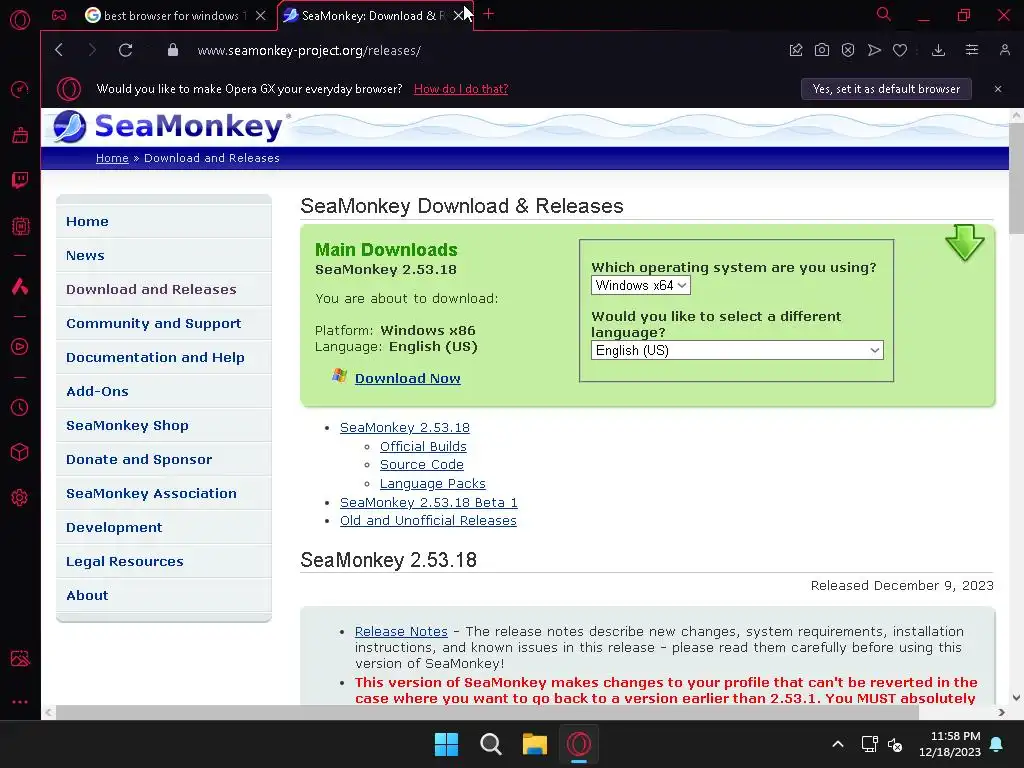Switch to best browser for windows tab

(x=166, y=16)
